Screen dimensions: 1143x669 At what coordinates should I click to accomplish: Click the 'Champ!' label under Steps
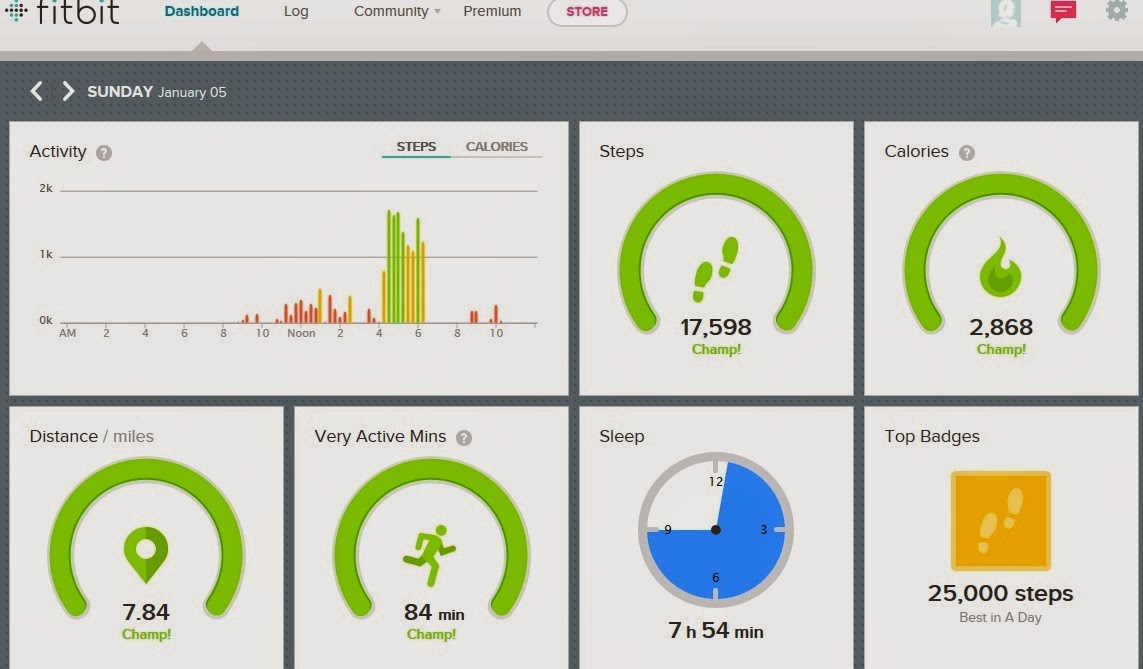(716, 350)
